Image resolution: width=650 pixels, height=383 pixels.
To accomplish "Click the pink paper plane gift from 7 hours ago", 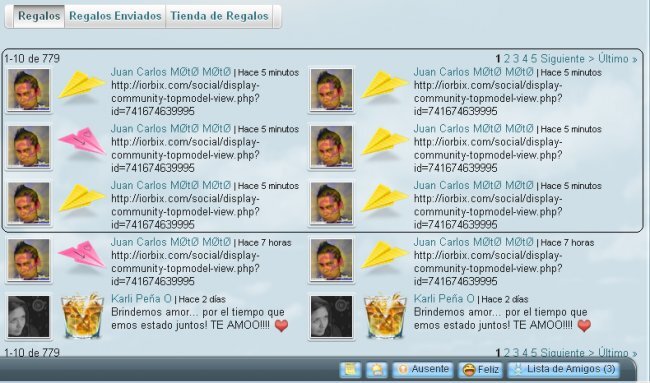I will 82,255.
